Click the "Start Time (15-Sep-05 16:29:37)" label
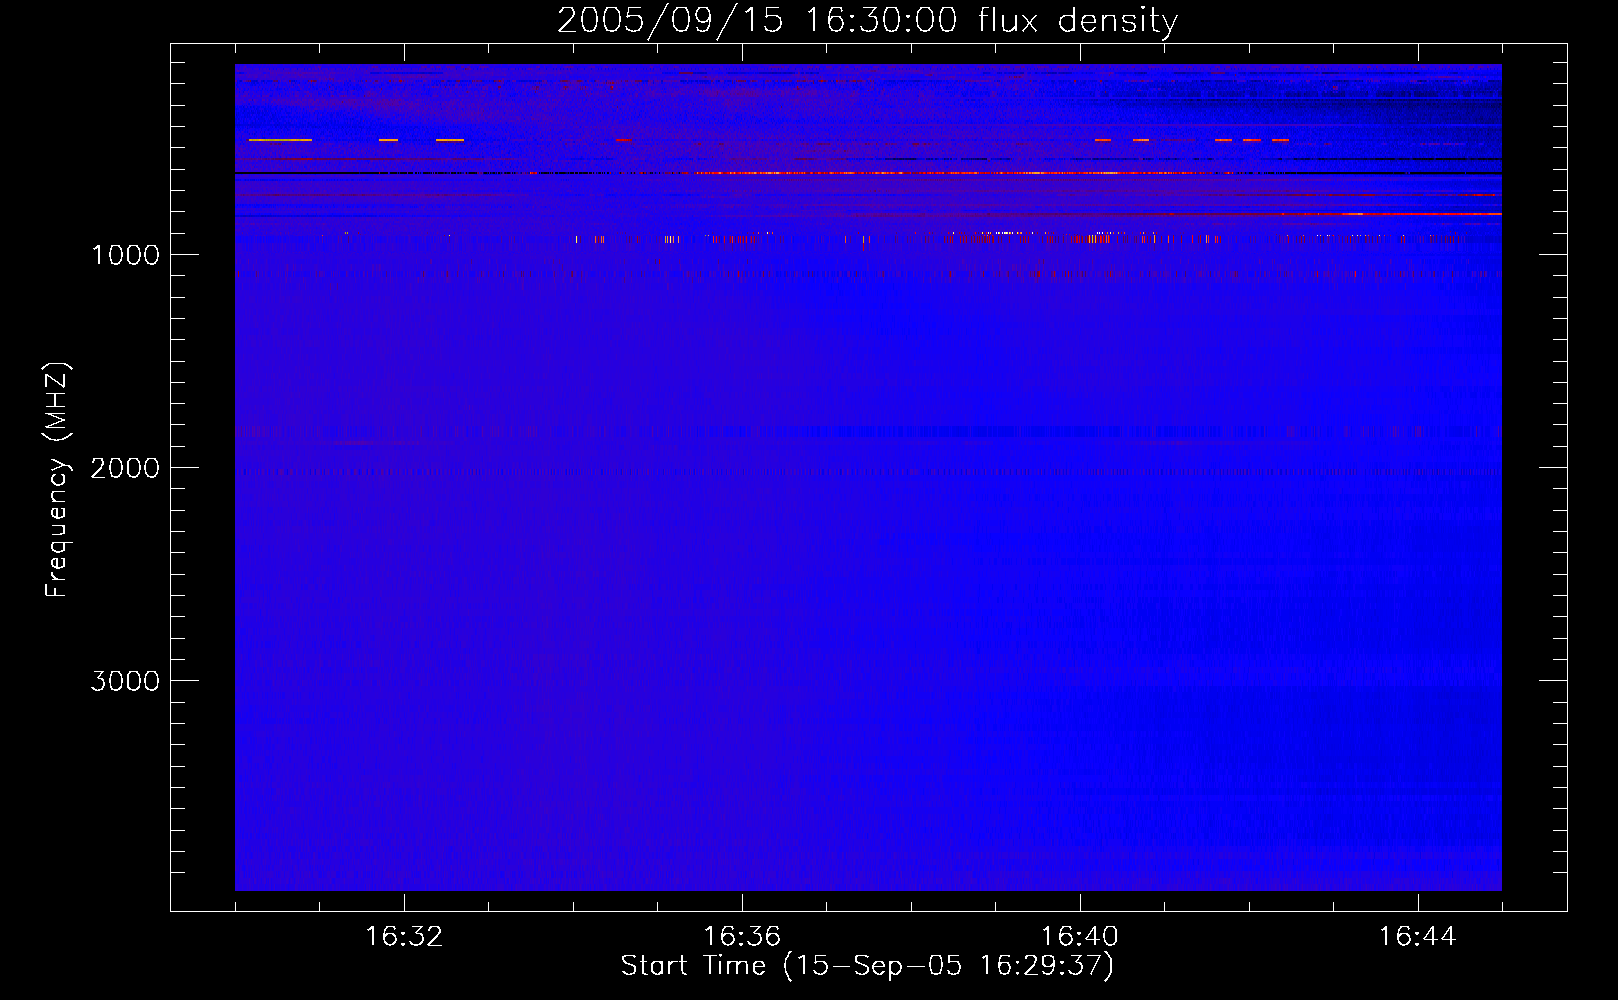Screen dimensions: 1618x1000 tap(867, 966)
